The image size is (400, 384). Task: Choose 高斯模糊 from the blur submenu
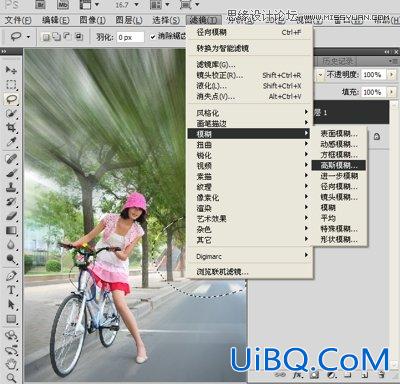(339, 165)
